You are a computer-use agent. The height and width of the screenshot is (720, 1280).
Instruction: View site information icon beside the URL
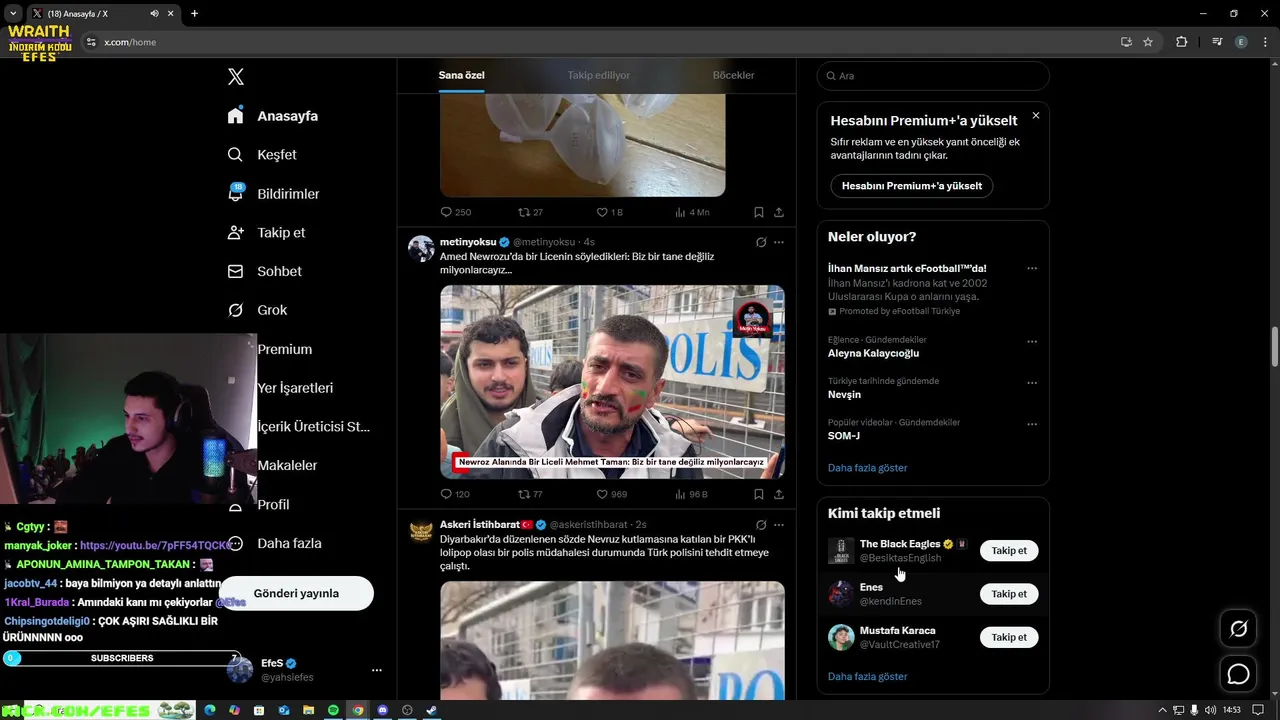91,42
